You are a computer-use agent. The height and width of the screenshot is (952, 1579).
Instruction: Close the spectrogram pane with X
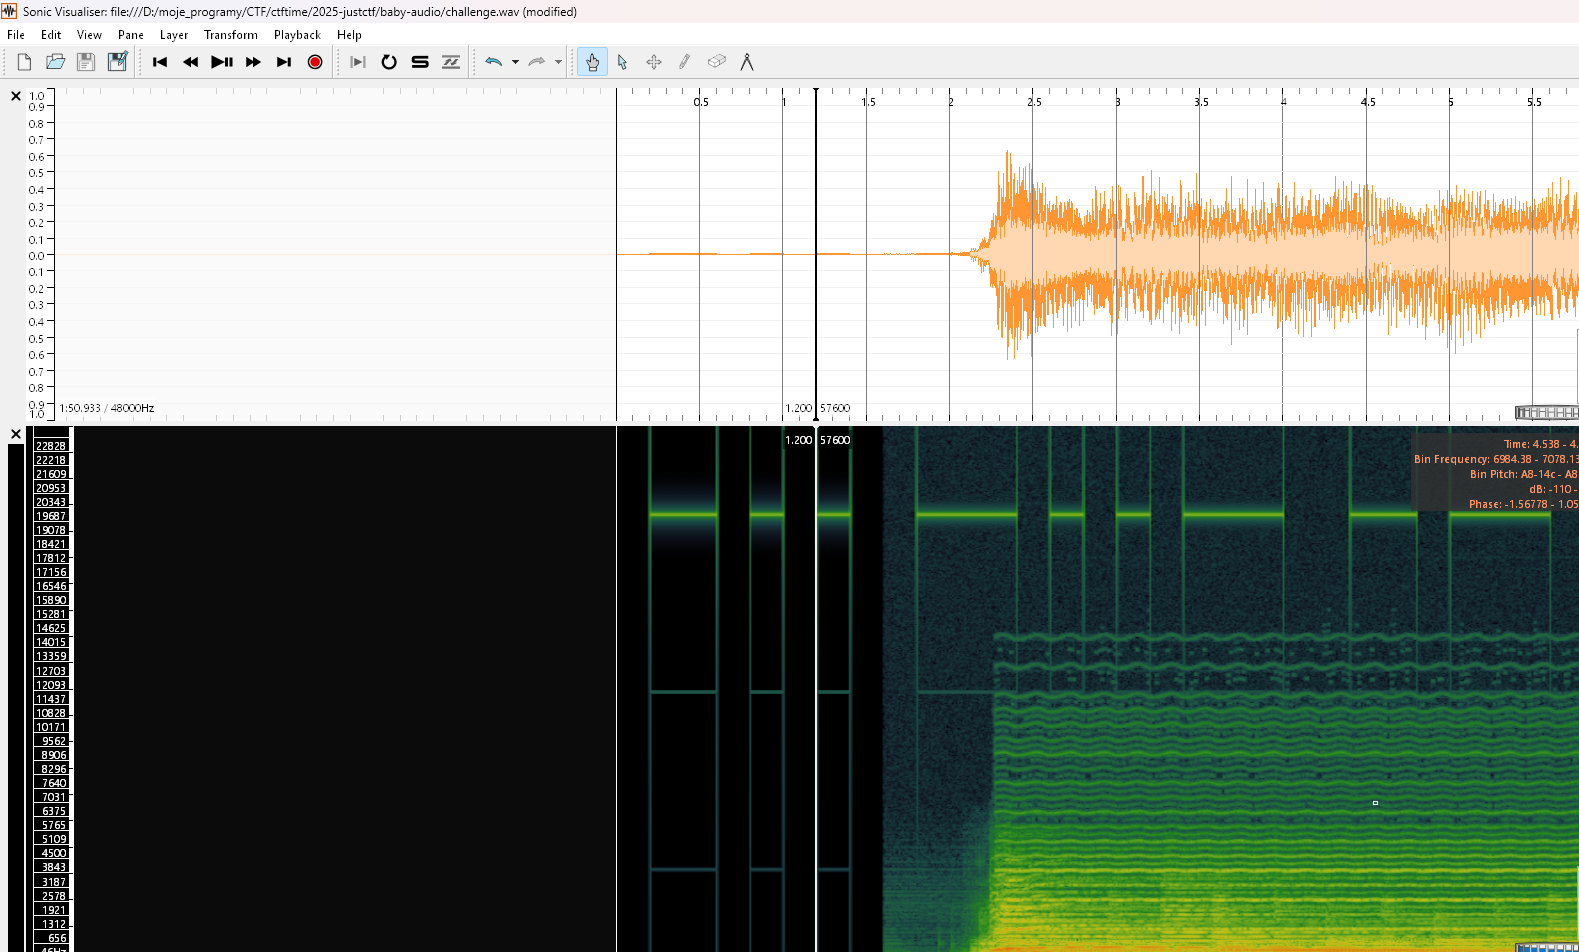click(16, 434)
